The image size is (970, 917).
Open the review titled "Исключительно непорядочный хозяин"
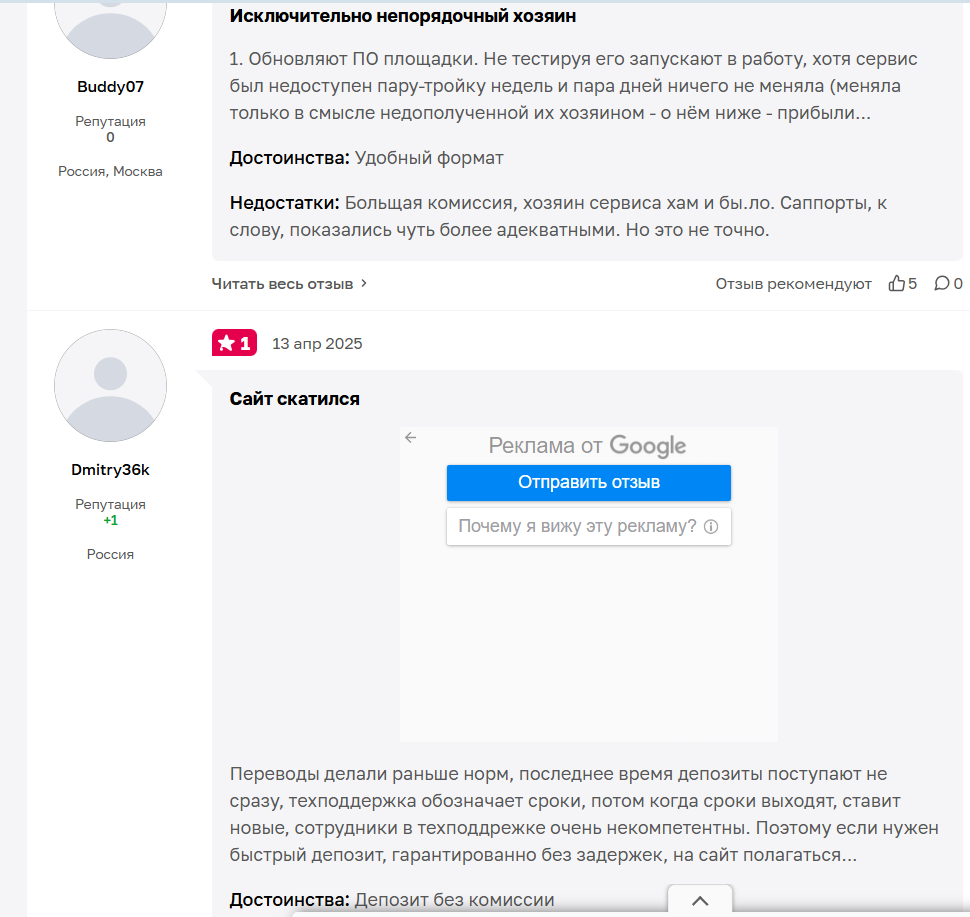point(402,16)
